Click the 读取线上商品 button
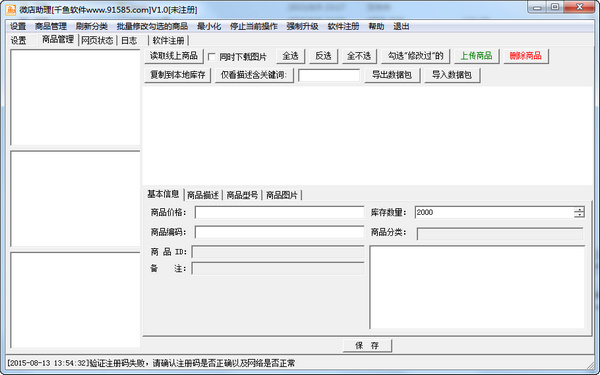600x375 pixels. tap(174, 56)
